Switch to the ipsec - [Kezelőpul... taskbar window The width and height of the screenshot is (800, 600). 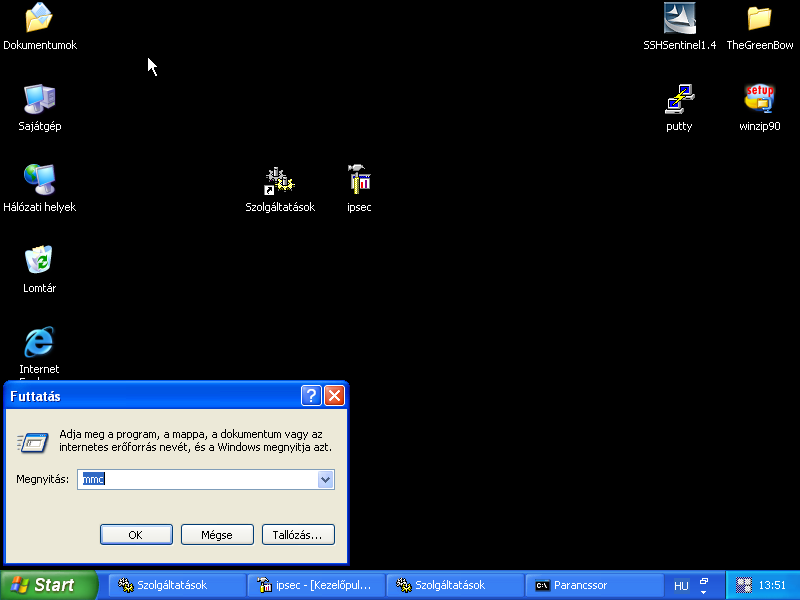point(316,585)
